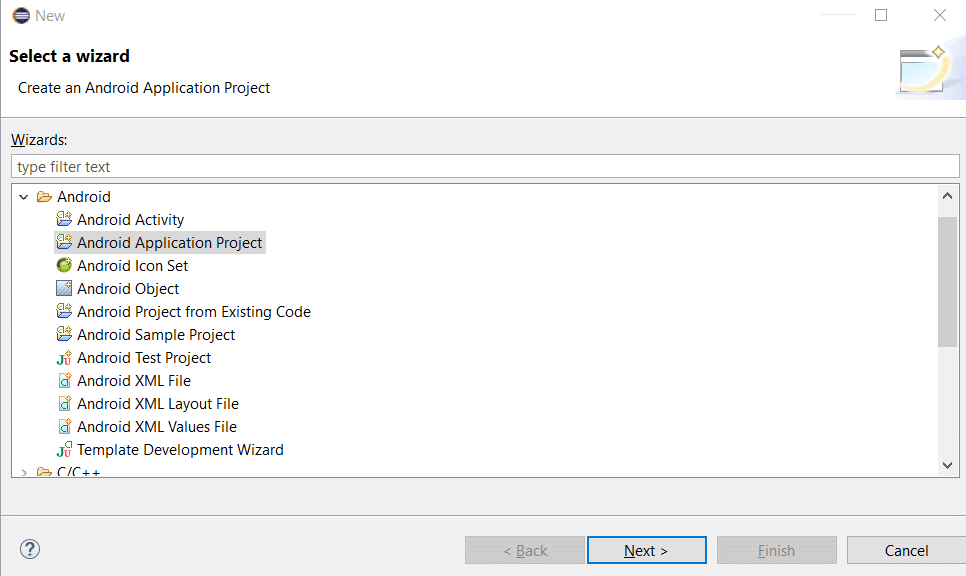Click the Next button
Screen dimensions: 966x576
pyautogui.click(x=647, y=550)
